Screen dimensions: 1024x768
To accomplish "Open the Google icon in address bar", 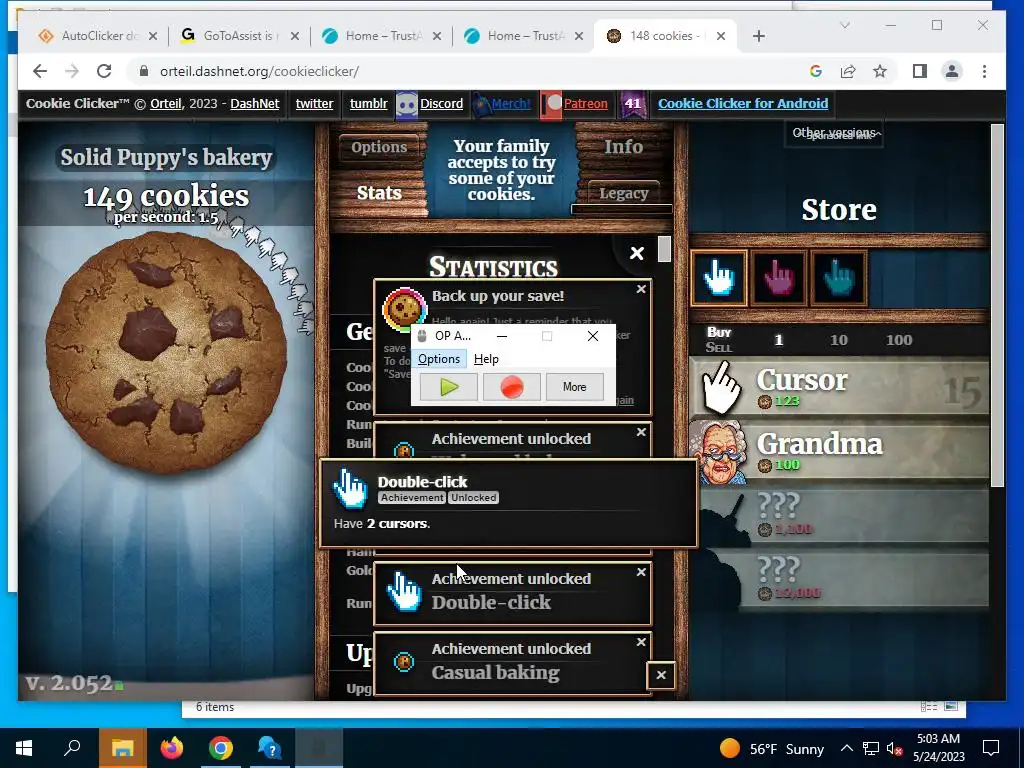I will pyautogui.click(x=816, y=71).
